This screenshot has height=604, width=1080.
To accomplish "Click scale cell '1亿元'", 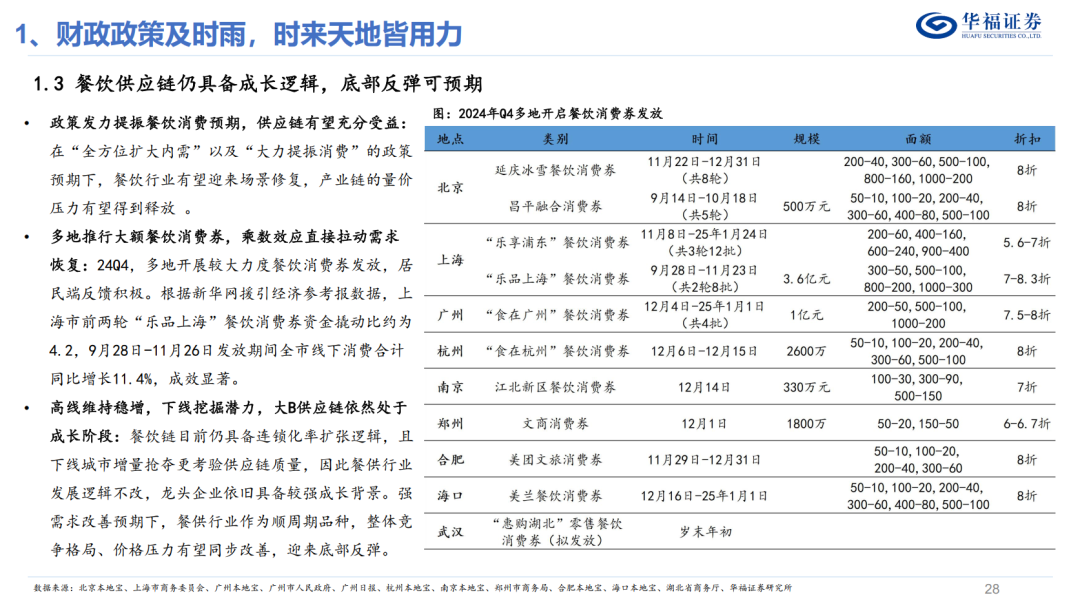I will [x=807, y=315].
